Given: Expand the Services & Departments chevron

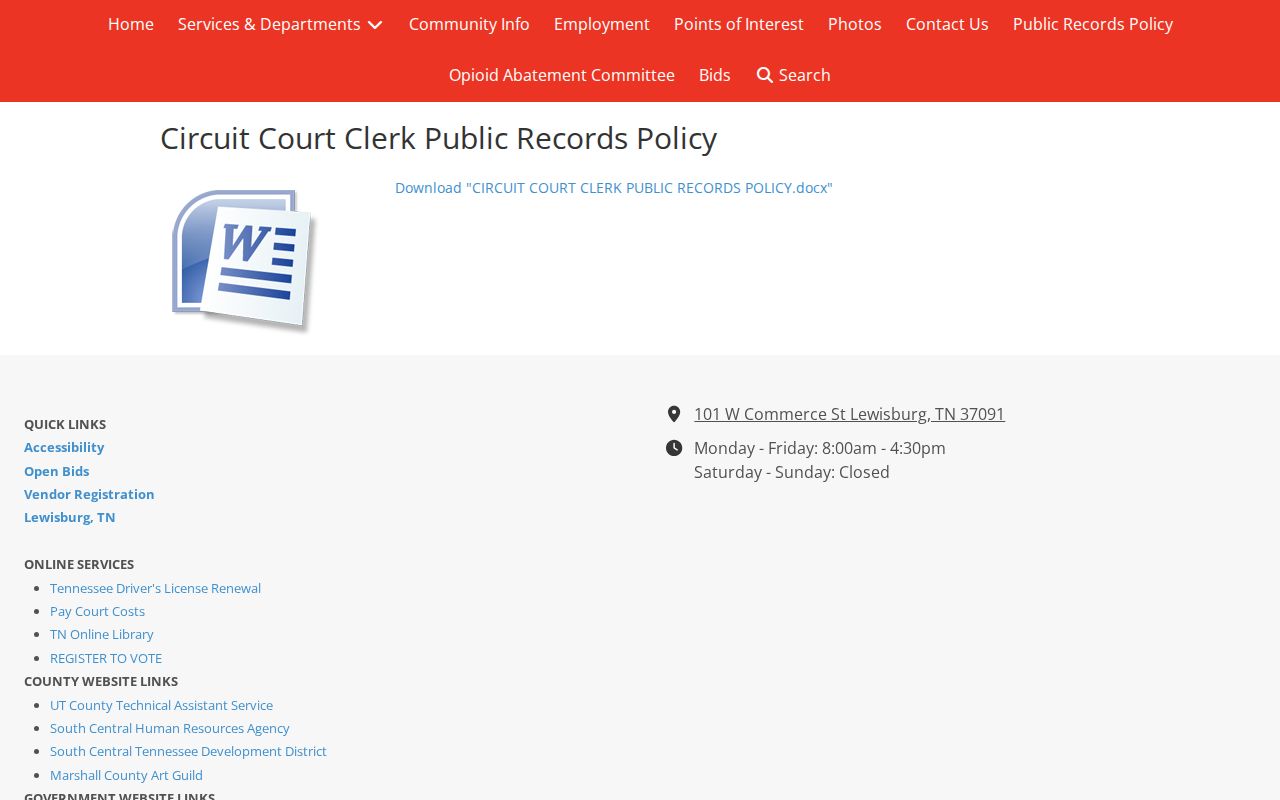Looking at the screenshot, I should [375, 25].
